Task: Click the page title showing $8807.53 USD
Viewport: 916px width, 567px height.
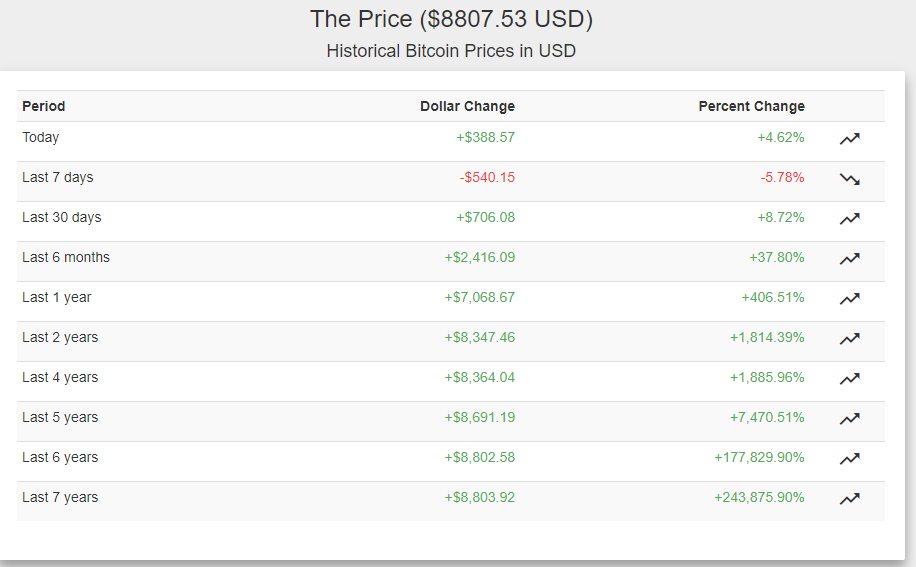Action: [451, 19]
